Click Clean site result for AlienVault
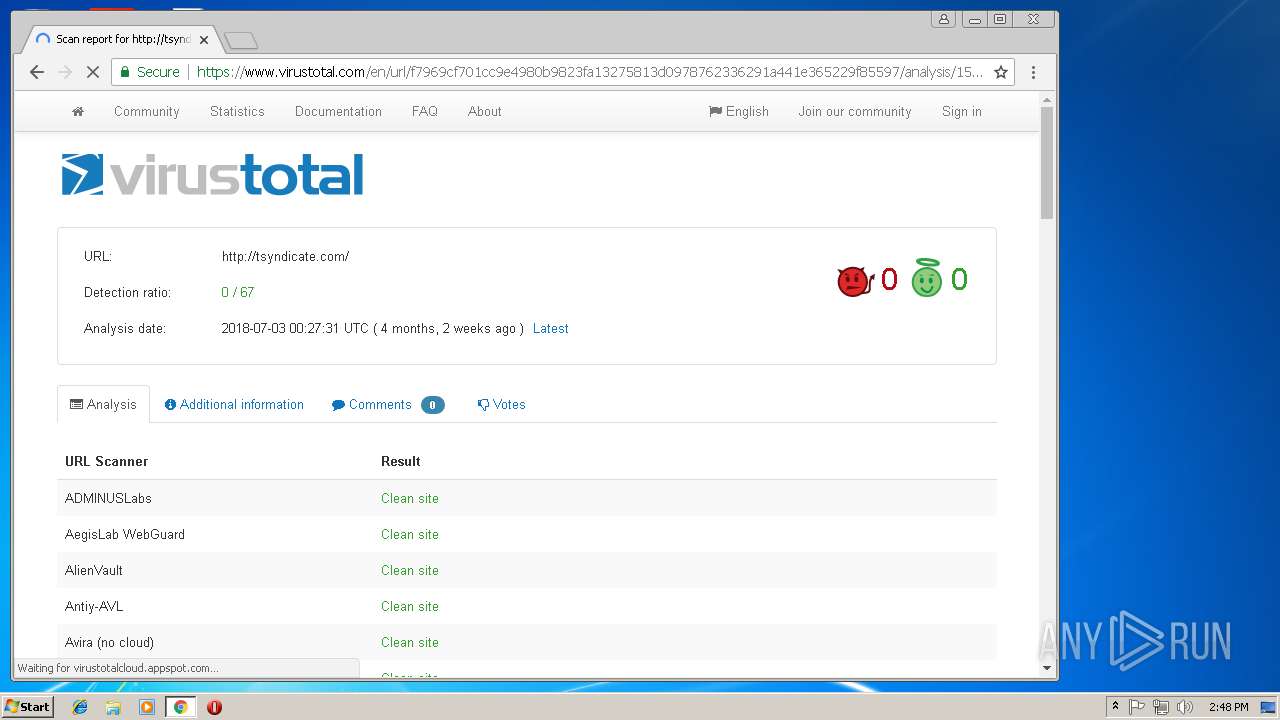Viewport: 1280px width, 720px height. coord(410,570)
